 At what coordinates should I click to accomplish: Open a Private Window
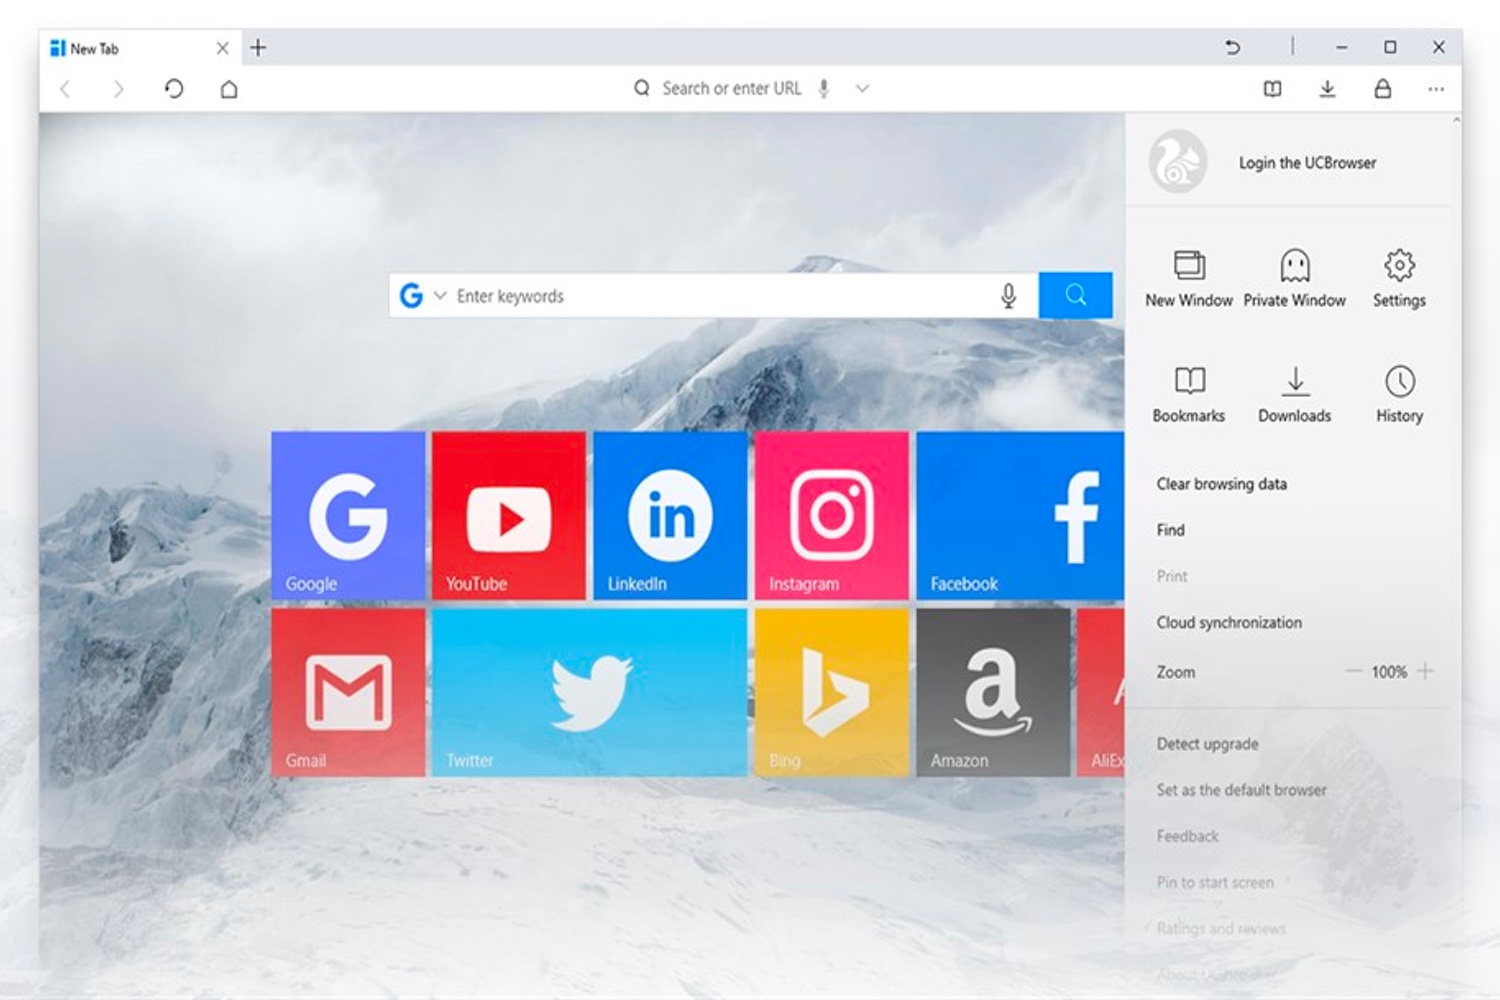click(x=1295, y=278)
